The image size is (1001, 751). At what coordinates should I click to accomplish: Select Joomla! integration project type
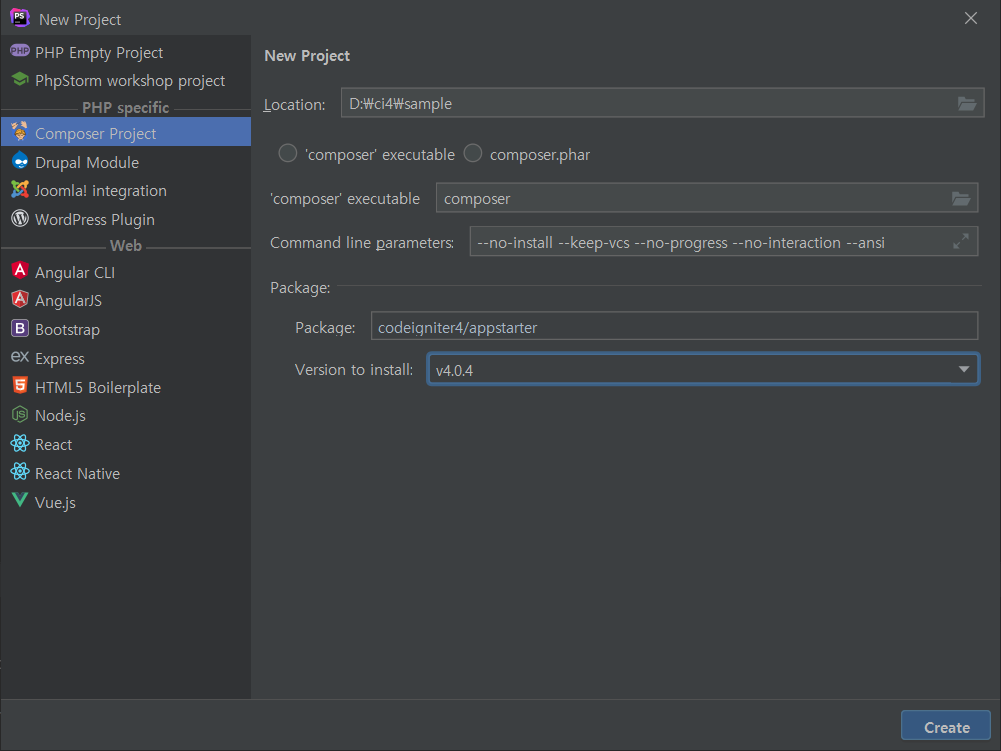[x=126, y=190]
